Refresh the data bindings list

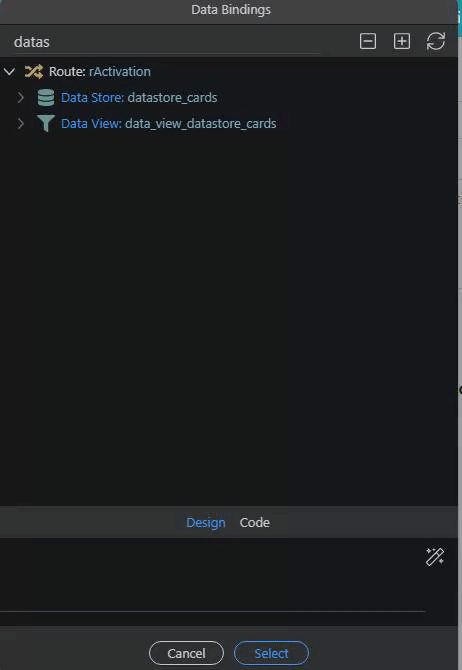436,41
